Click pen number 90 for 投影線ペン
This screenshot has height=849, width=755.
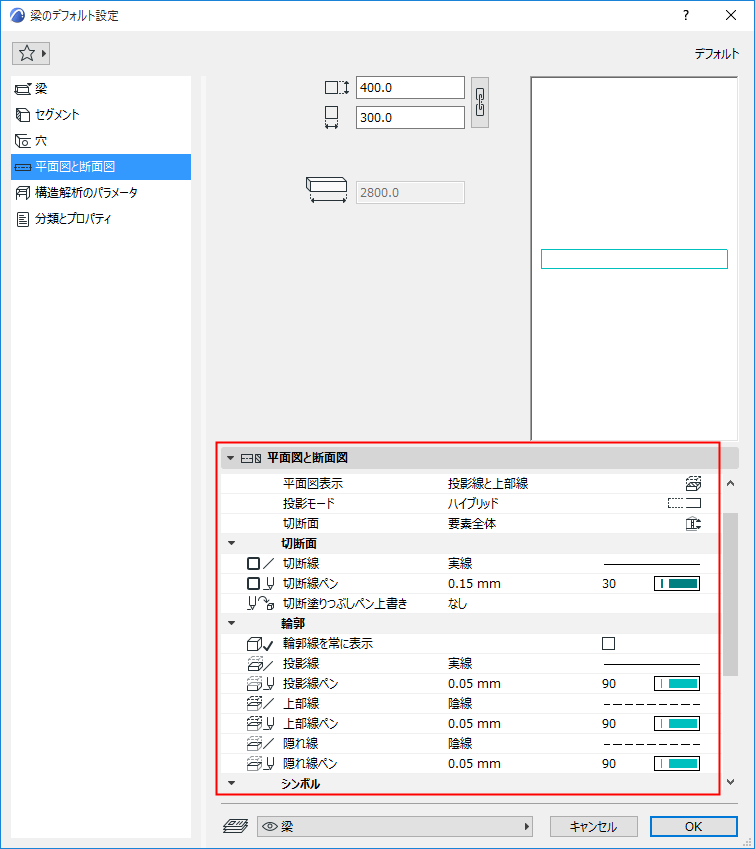point(609,683)
